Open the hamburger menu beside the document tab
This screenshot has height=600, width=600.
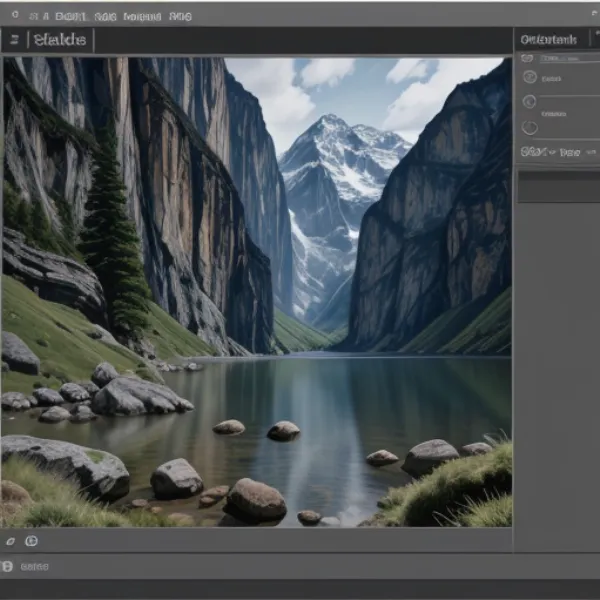click(15, 39)
